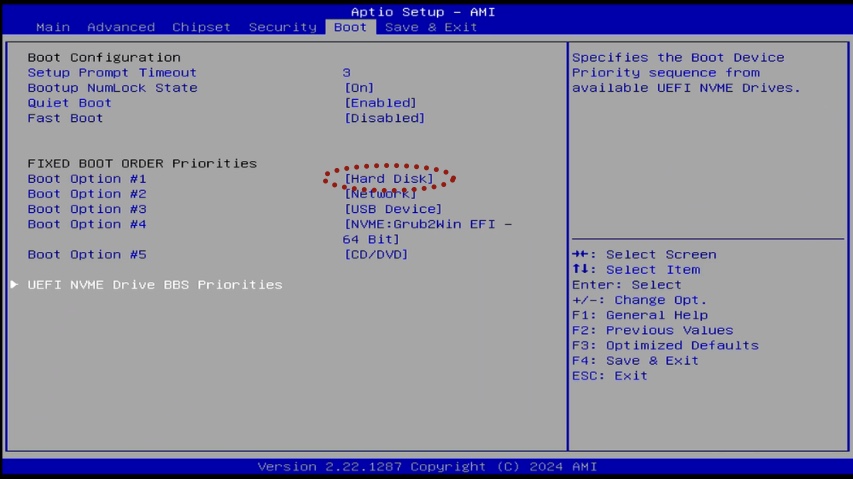The width and height of the screenshot is (853, 479).
Task: Select the Boot Option #5 label
Action: [86, 254]
